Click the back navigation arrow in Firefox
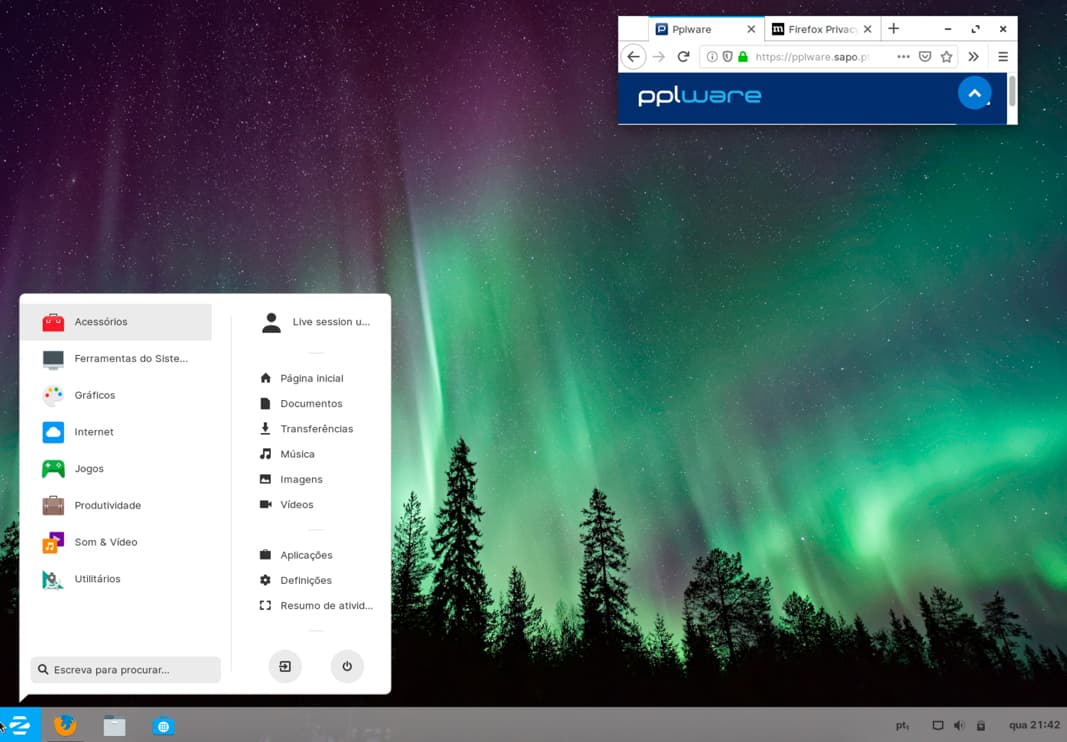The width and height of the screenshot is (1067, 742). coord(634,56)
